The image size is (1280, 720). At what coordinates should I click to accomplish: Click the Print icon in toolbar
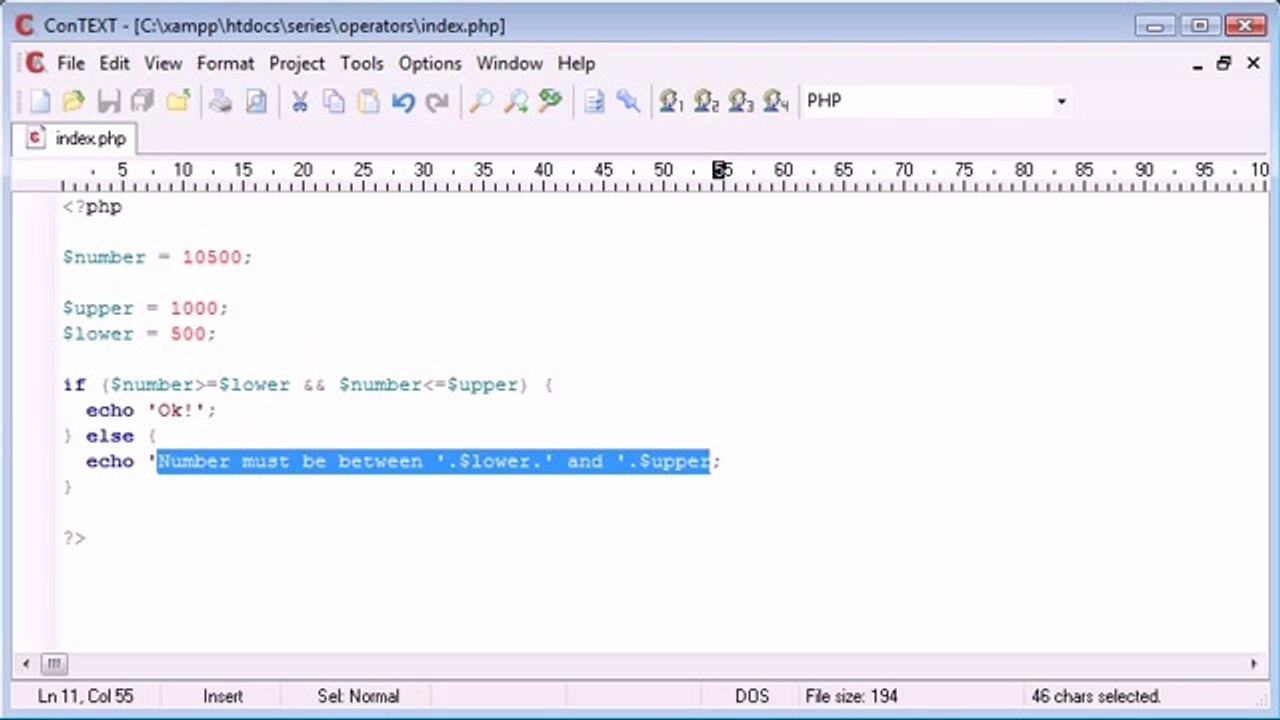click(221, 101)
